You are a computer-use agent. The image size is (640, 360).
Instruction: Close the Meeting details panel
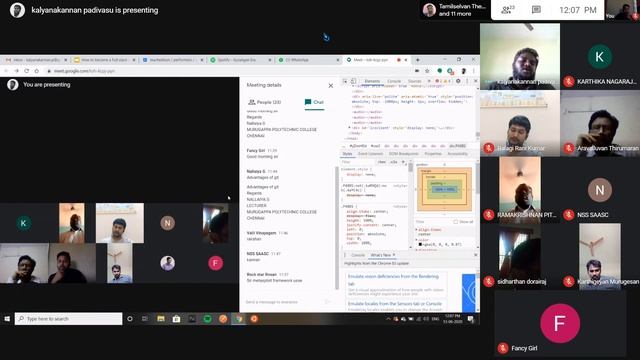[x=331, y=86]
